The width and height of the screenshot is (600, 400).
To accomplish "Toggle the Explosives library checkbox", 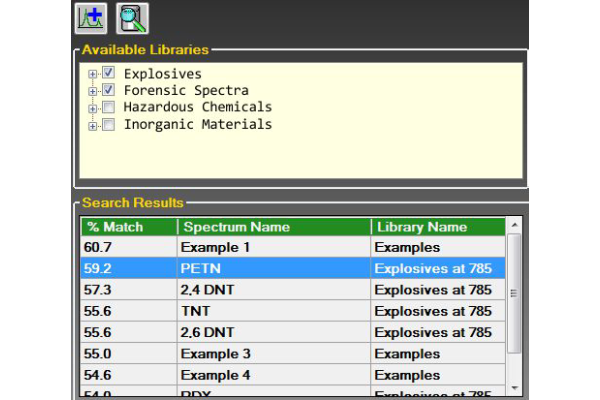I will [x=108, y=74].
